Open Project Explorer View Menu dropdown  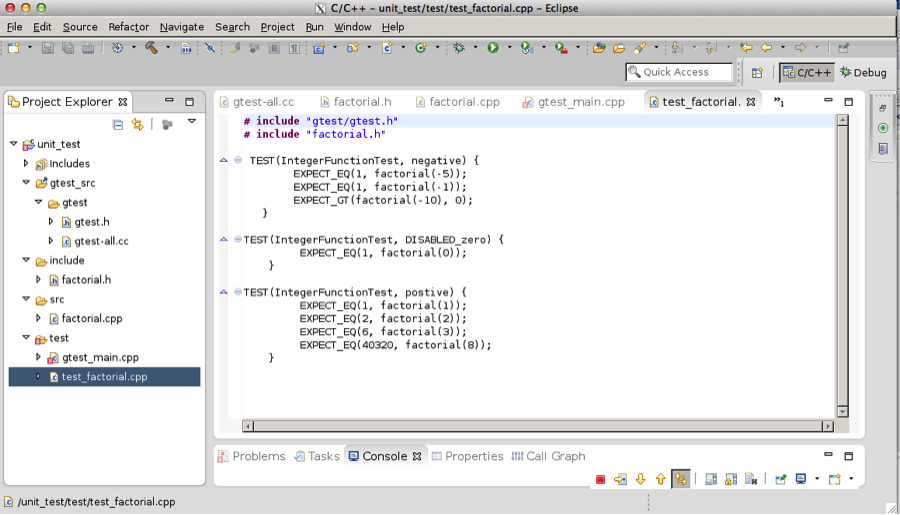192,122
